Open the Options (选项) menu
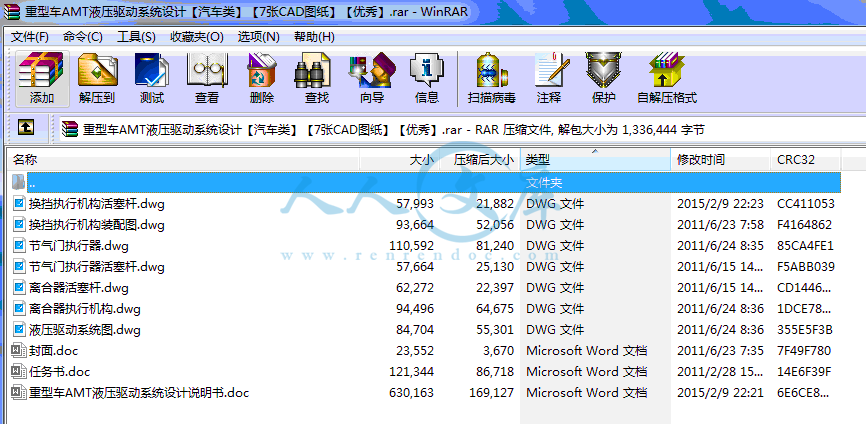 pos(258,37)
